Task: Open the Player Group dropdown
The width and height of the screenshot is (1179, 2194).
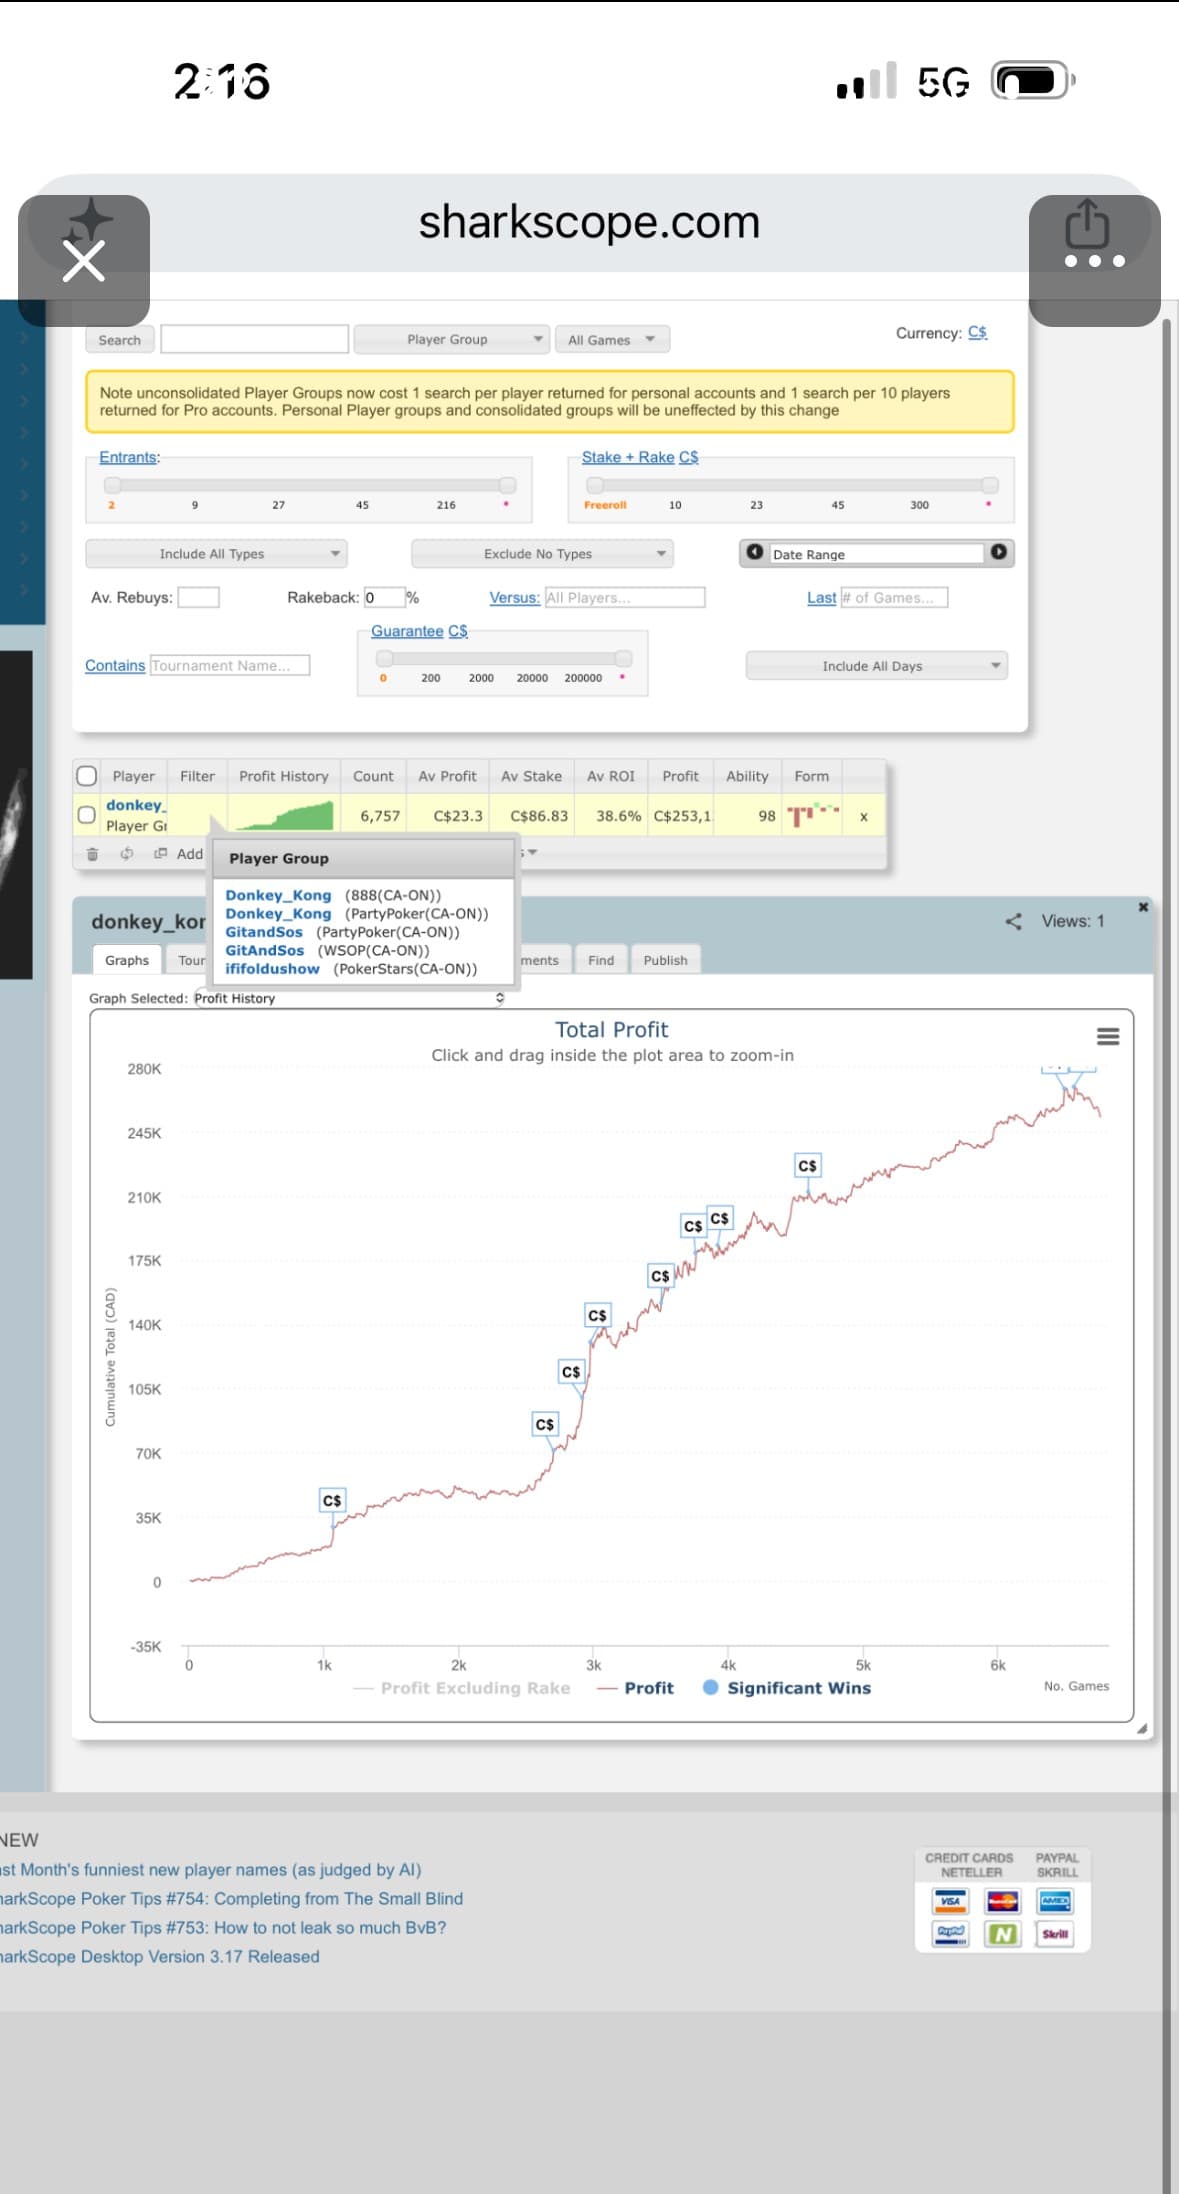Action: pos(452,340)
